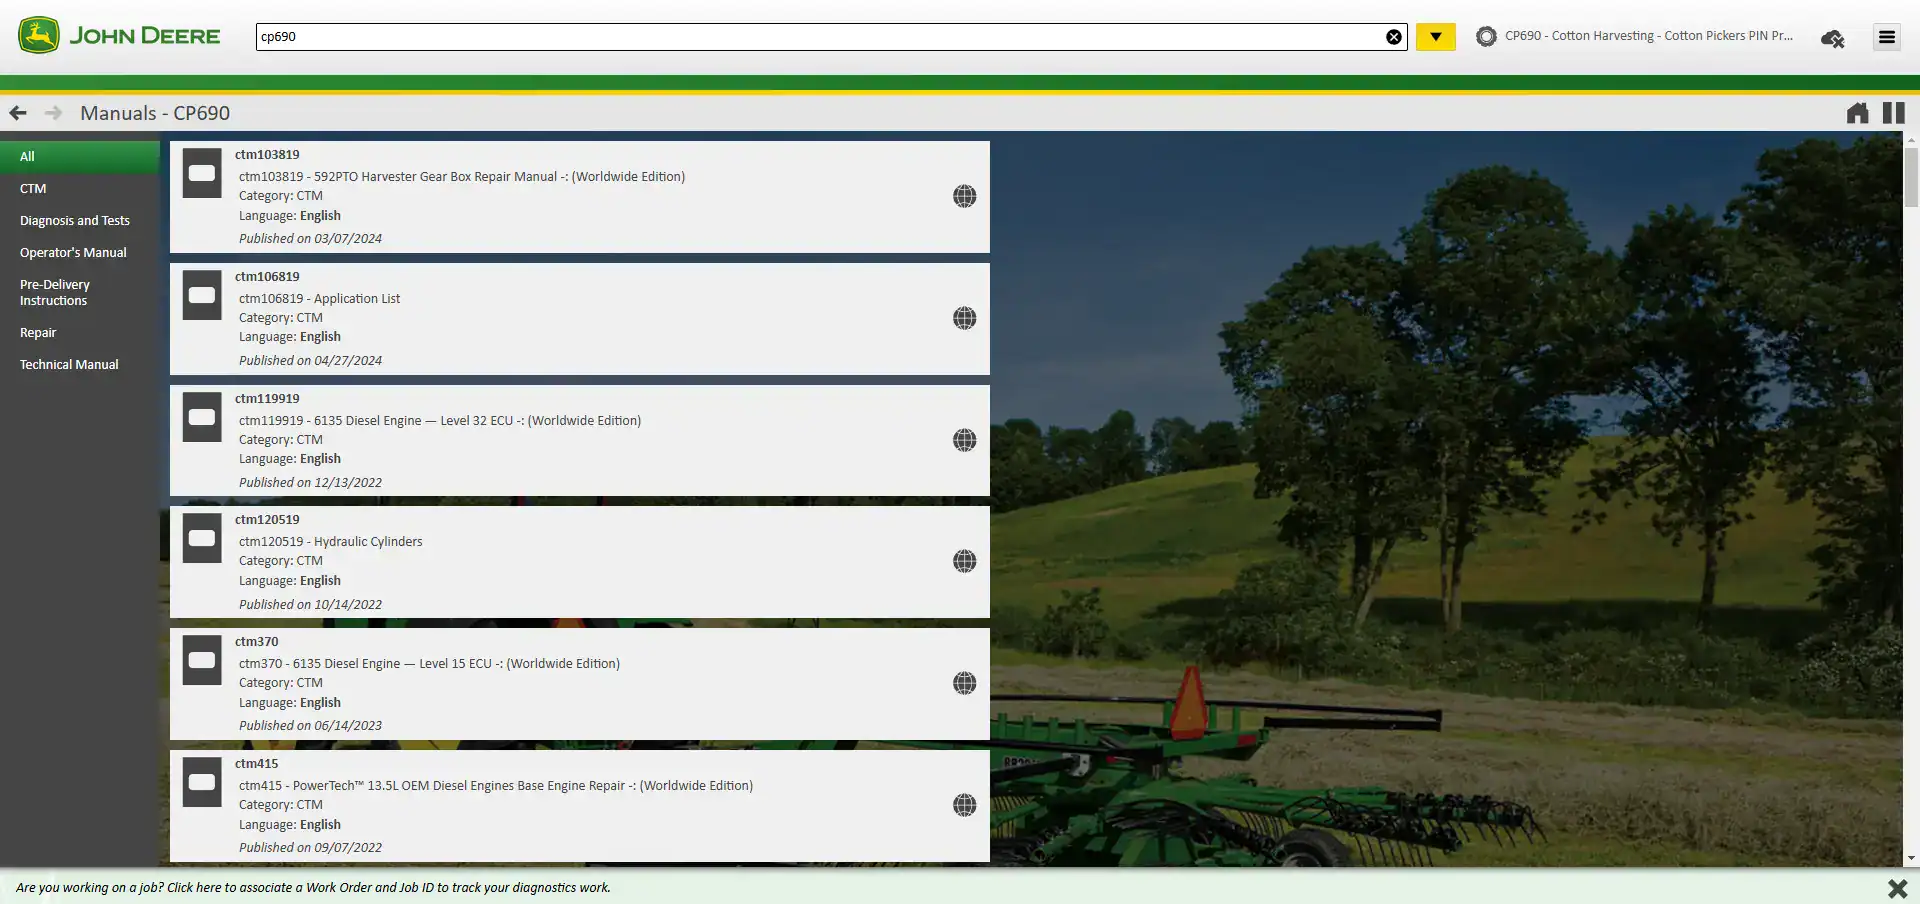
Task: Click globe icon for ctm415
Action: 964,805
